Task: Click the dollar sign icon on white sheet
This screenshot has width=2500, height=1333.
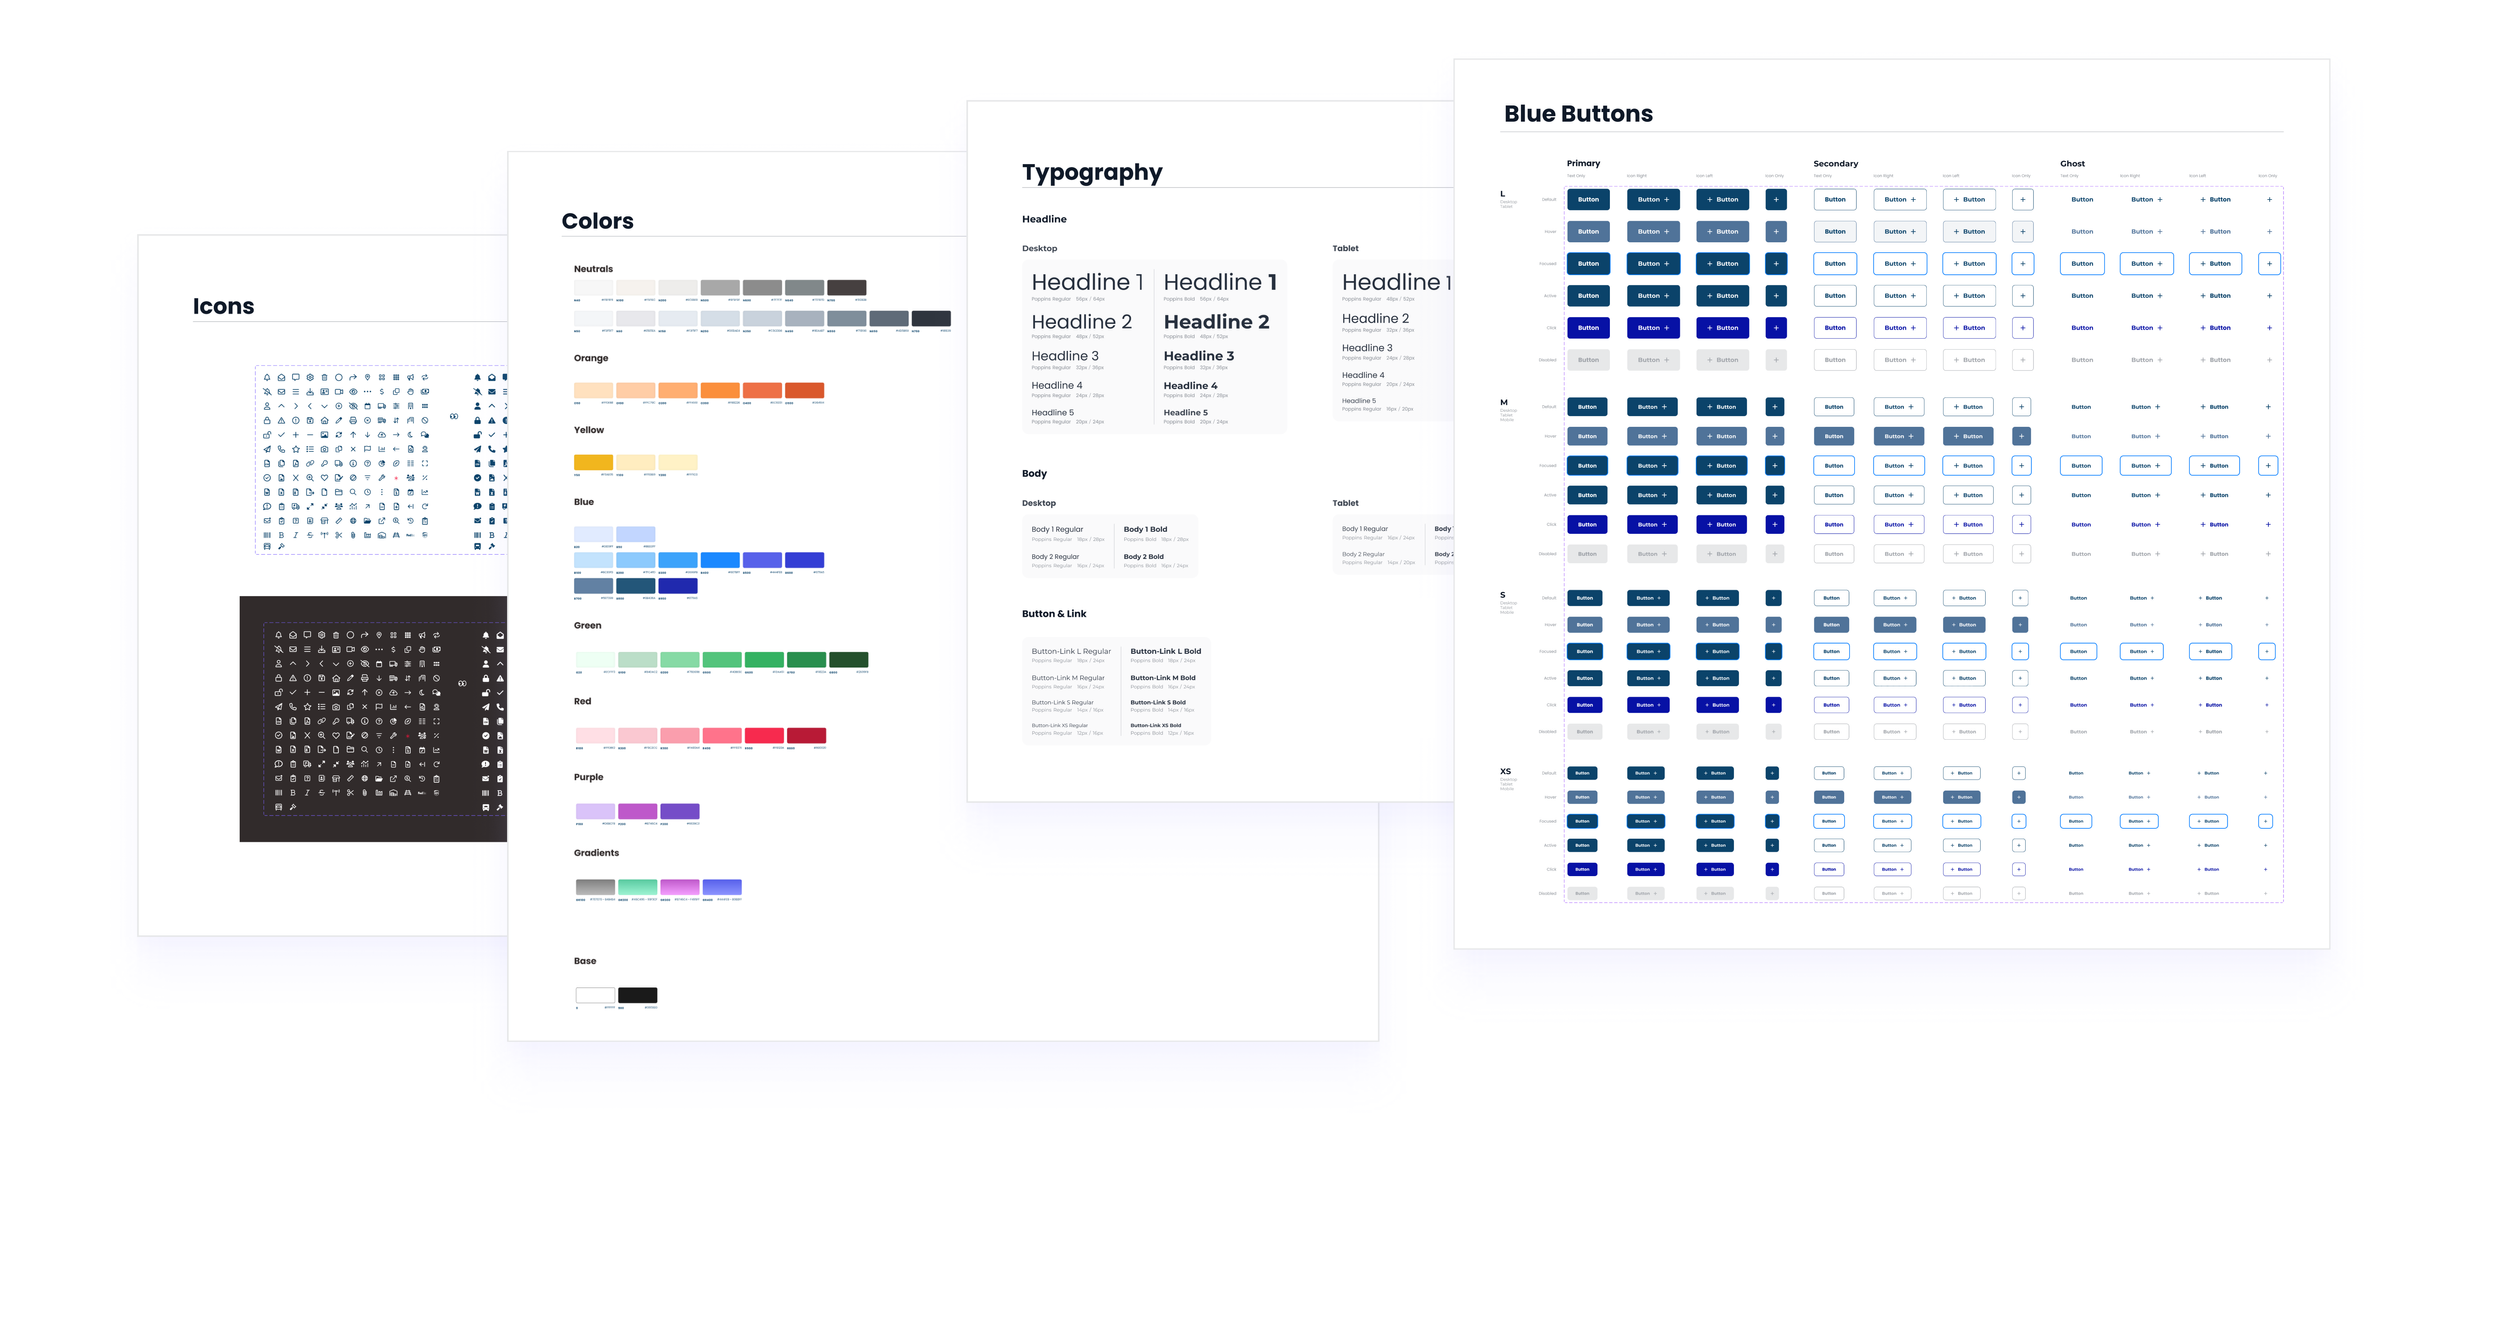Action: (x=382, y=392)
